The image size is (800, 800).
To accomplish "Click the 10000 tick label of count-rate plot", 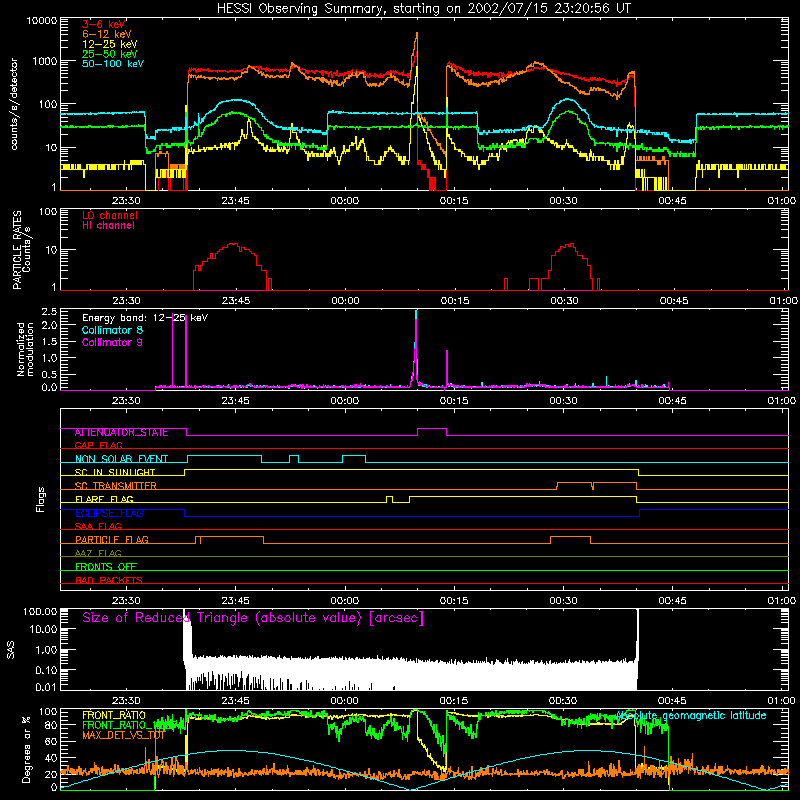I will click(42, 21).
